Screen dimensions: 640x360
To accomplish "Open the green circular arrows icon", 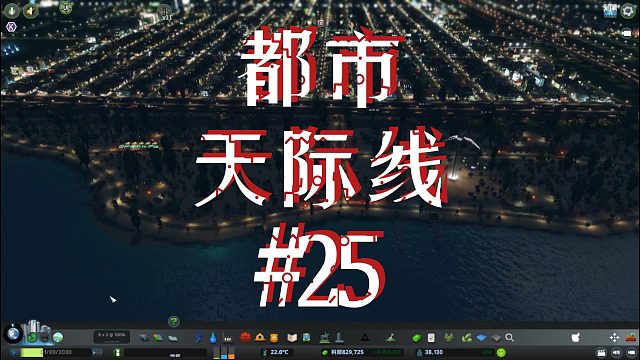I will point(32,338).
